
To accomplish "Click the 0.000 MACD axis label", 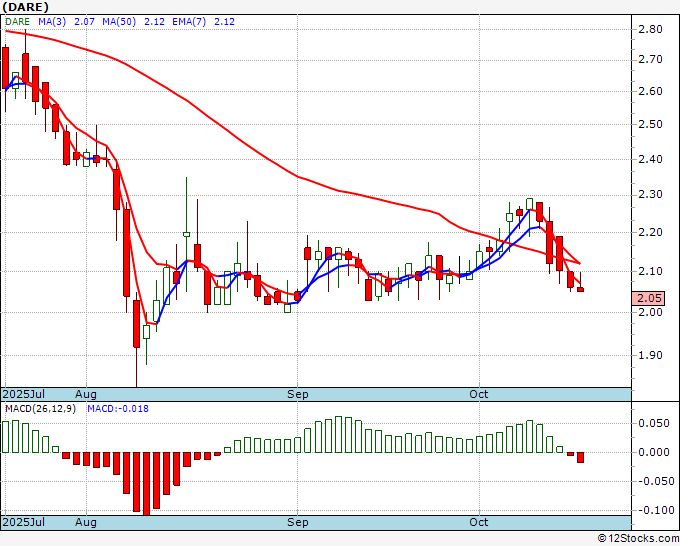I will [654, 452].
